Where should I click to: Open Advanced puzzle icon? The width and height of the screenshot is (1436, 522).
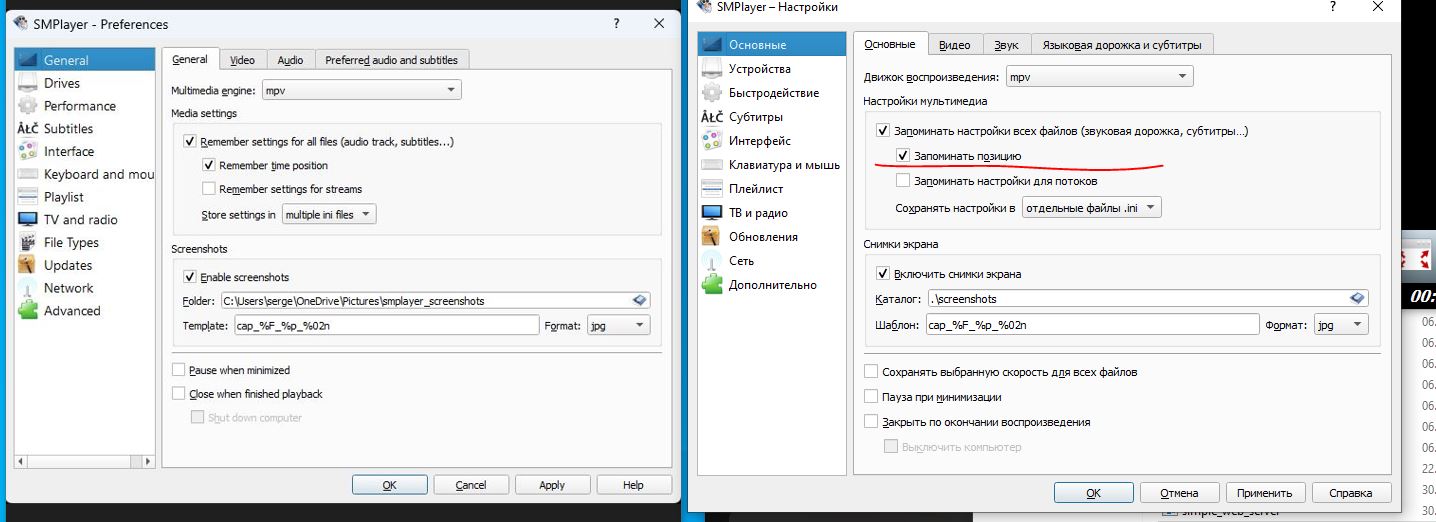click(27, 311)
